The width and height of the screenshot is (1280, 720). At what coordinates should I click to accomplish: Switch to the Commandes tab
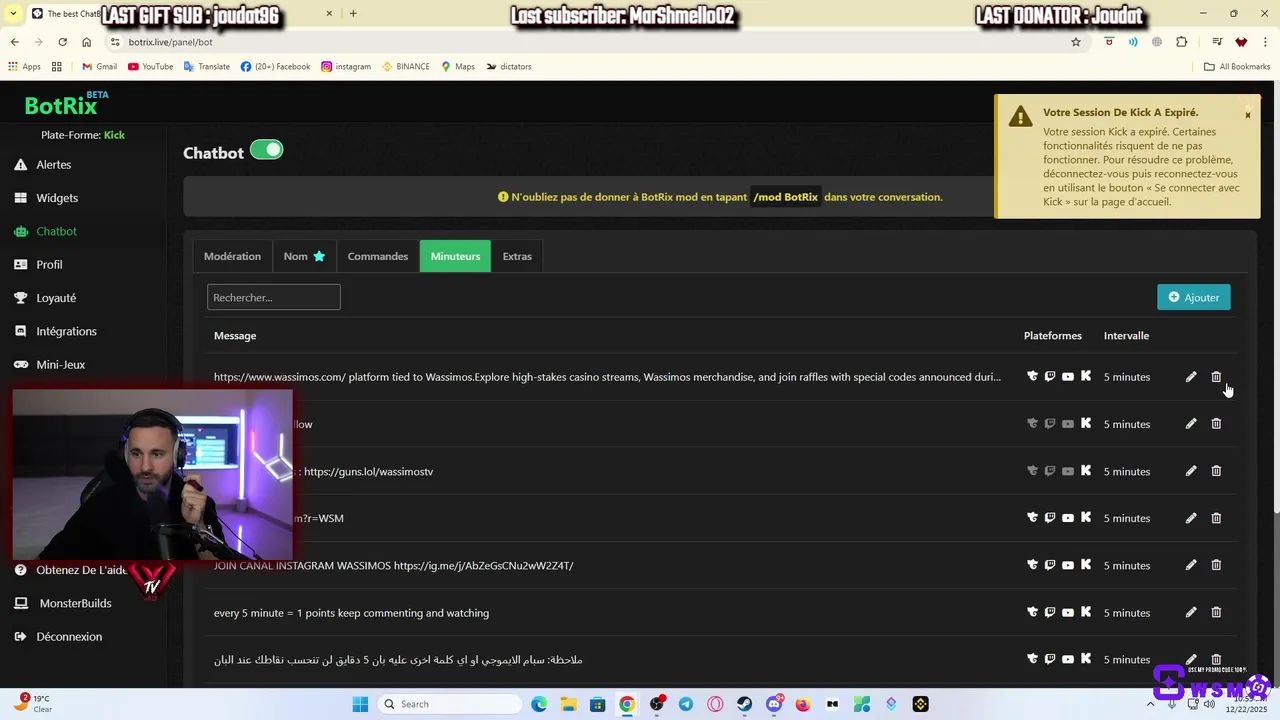[x=377, y=256]
